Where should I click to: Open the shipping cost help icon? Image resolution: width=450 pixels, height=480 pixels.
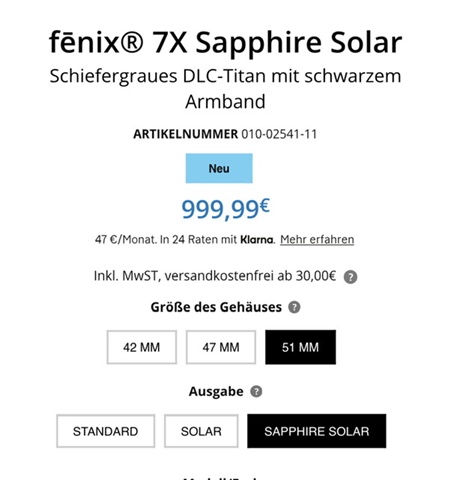(350, 277)
